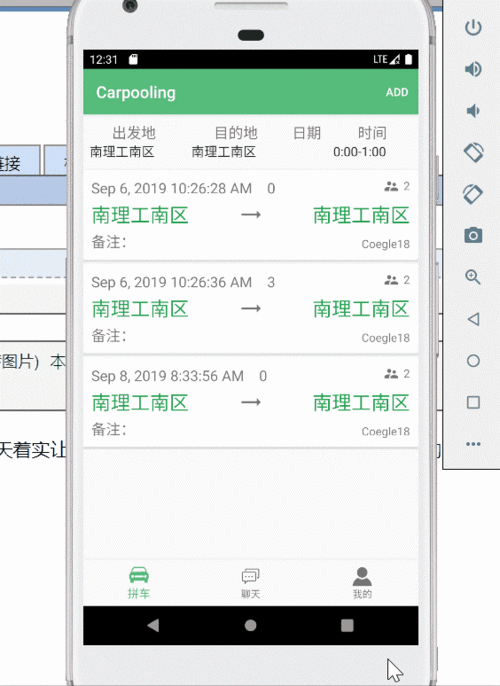Android navigation bar recents button on phone
Viewport: 500px width, 686px height.
[347, 626]
